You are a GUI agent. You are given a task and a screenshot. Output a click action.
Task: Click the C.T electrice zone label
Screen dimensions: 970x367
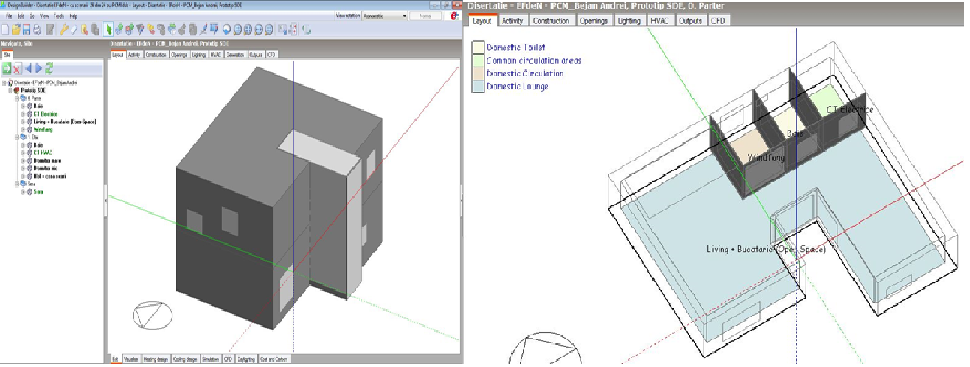tap(849, 110)
